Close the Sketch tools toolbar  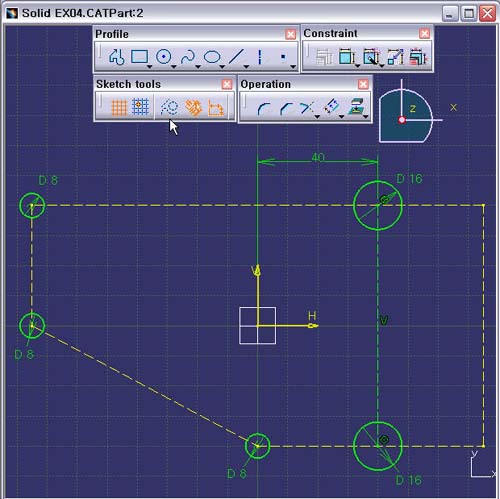[227, 84]
